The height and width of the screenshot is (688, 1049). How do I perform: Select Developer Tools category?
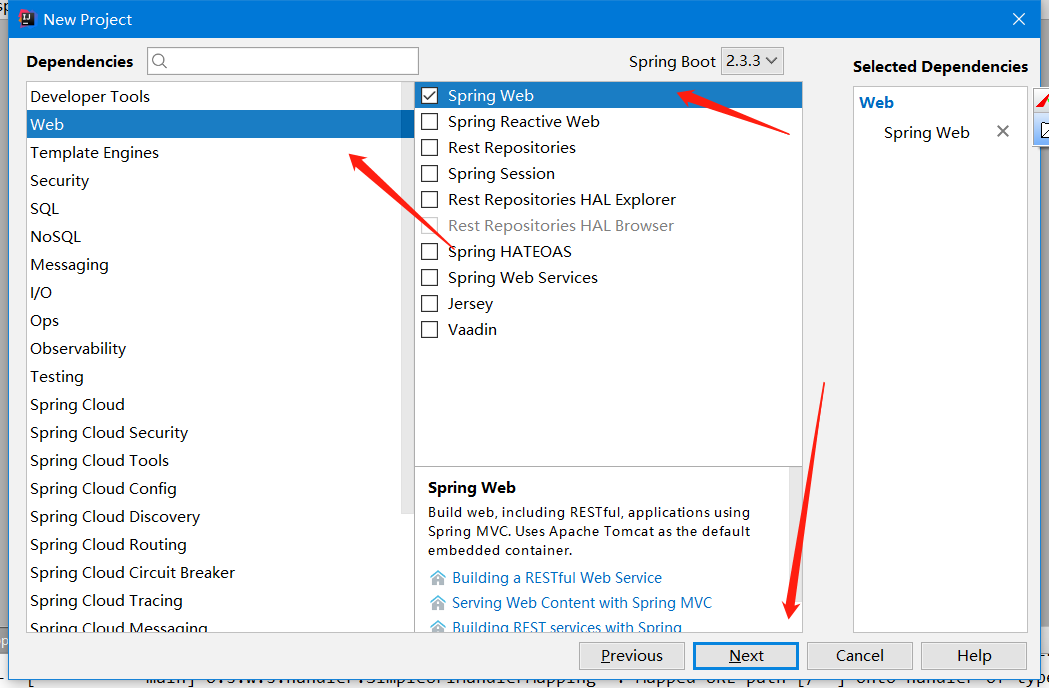click(214, 96)
